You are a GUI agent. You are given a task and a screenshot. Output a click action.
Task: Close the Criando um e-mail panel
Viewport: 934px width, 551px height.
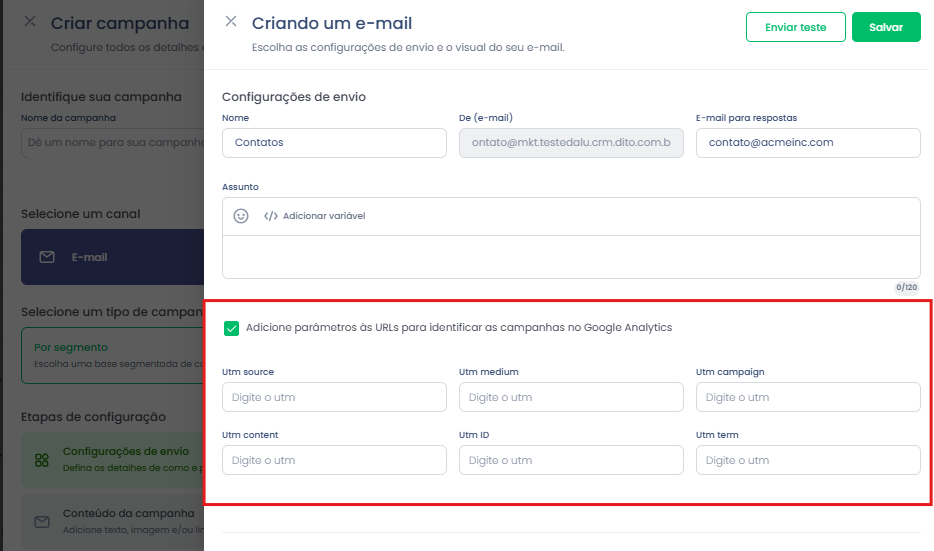click(x=231, y=21)
